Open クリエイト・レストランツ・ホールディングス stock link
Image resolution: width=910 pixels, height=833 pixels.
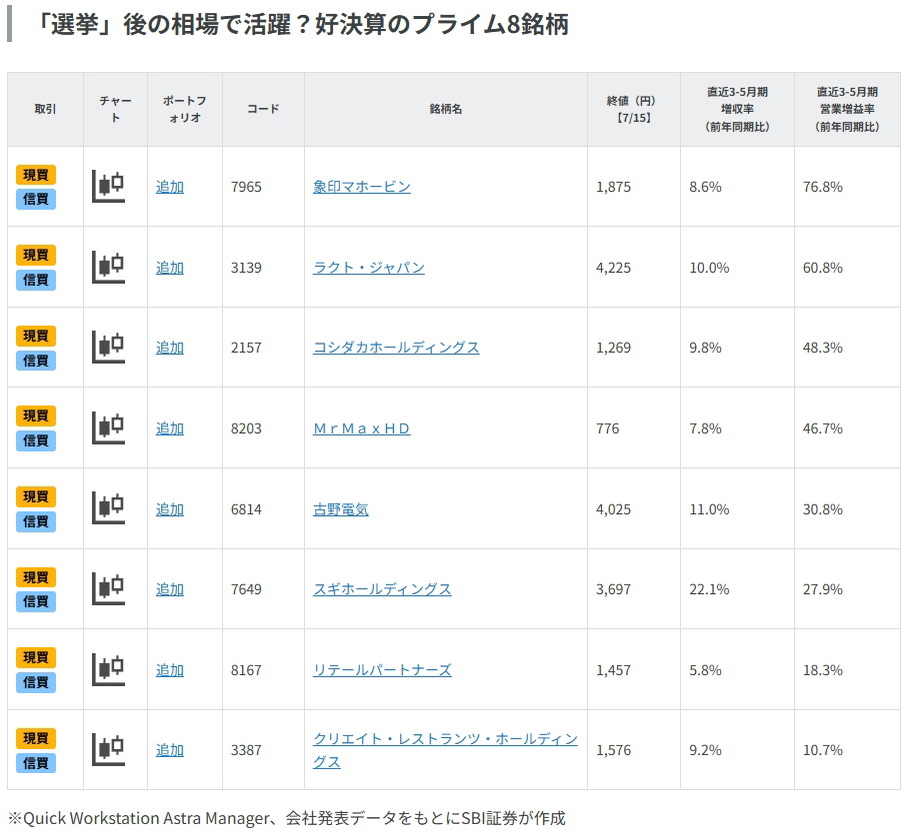click(445, 750)
